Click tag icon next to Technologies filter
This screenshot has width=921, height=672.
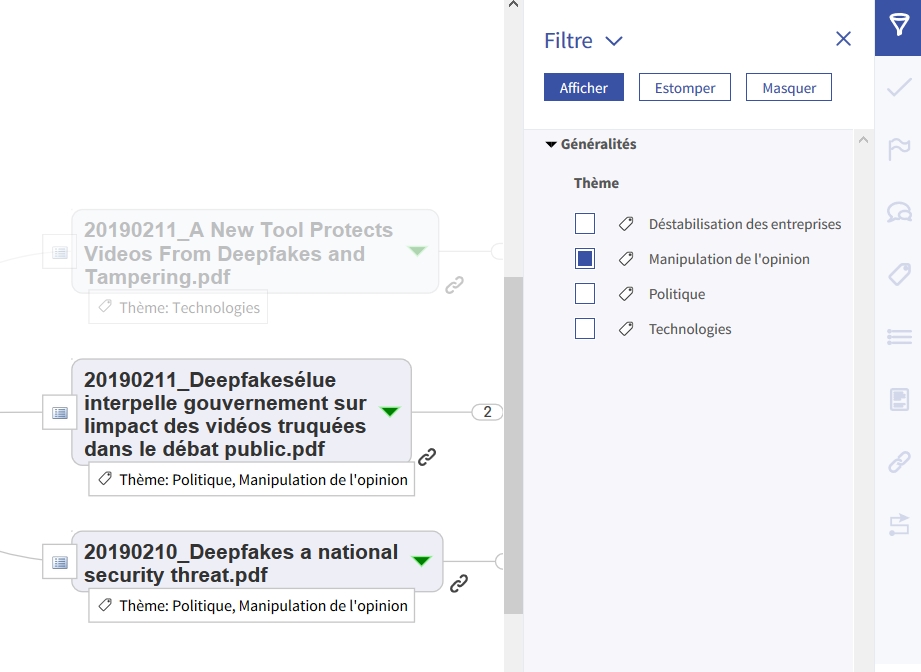tap(626, 329)
